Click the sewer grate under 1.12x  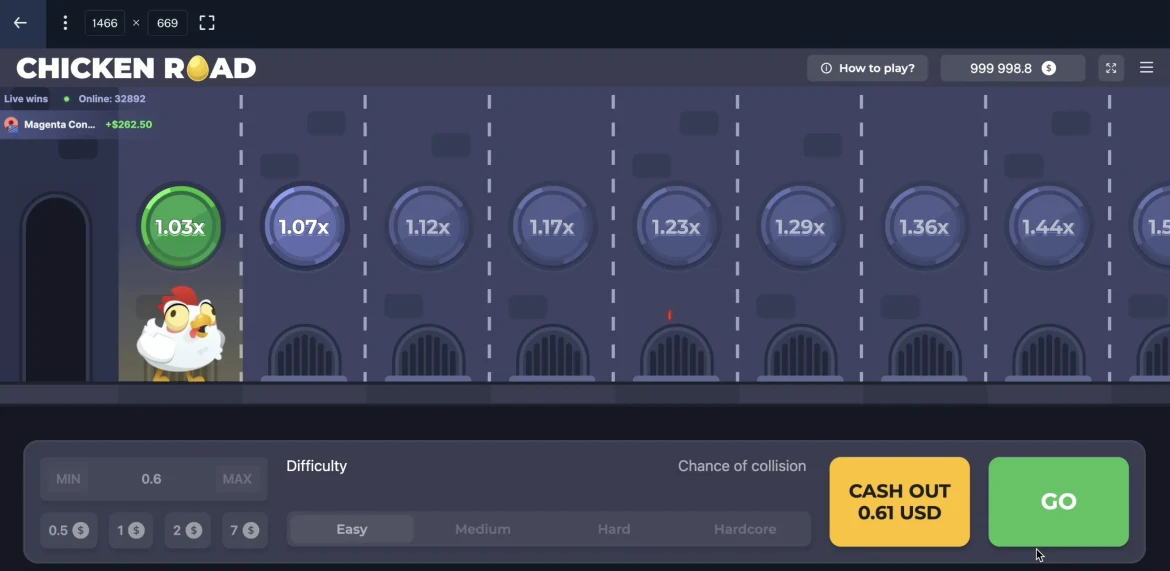point(428,352)
